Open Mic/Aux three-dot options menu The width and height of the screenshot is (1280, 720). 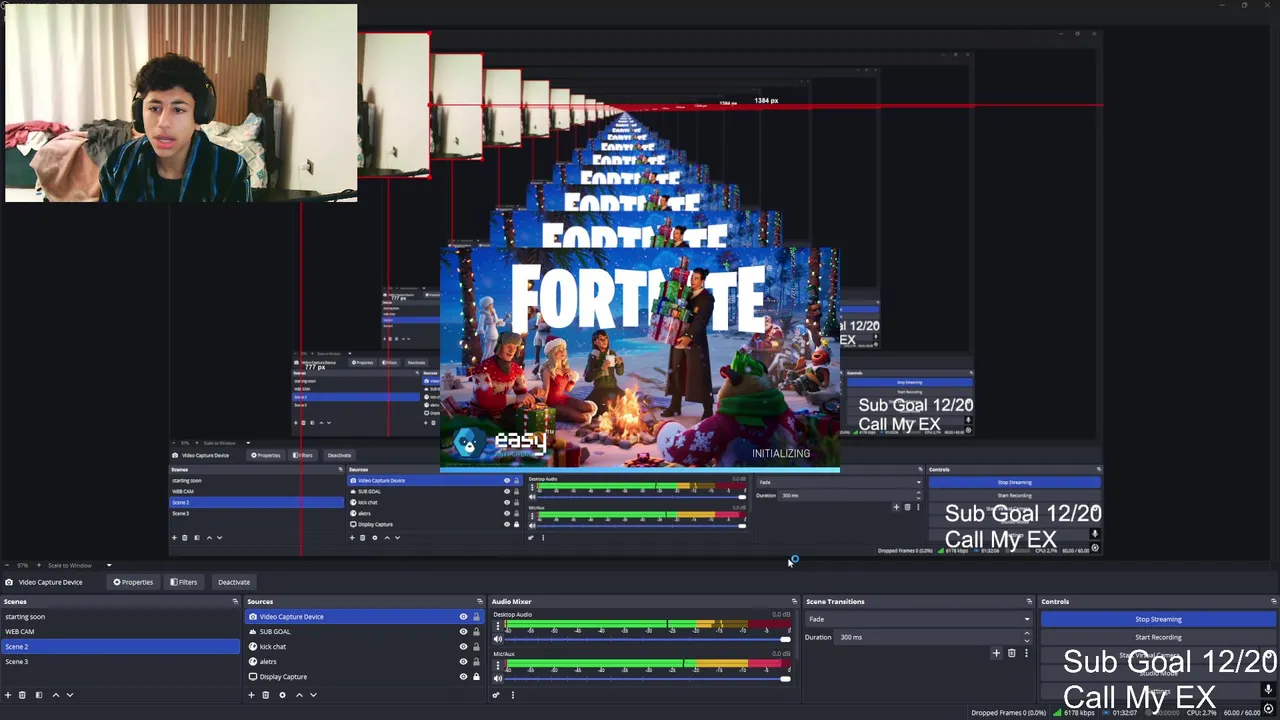(x=498, y=667)
